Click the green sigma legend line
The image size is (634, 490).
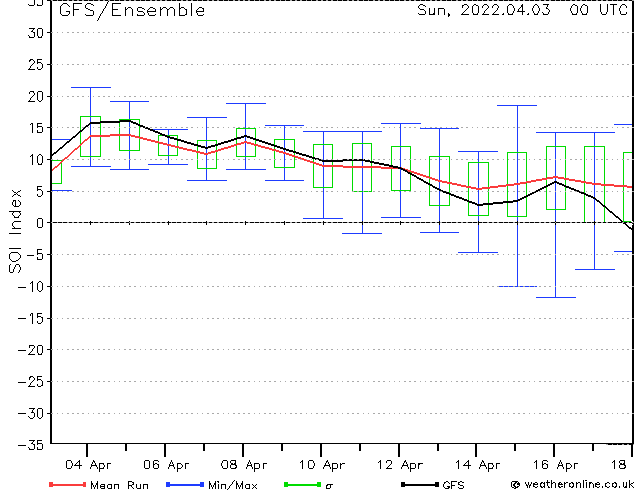(303, 484)
